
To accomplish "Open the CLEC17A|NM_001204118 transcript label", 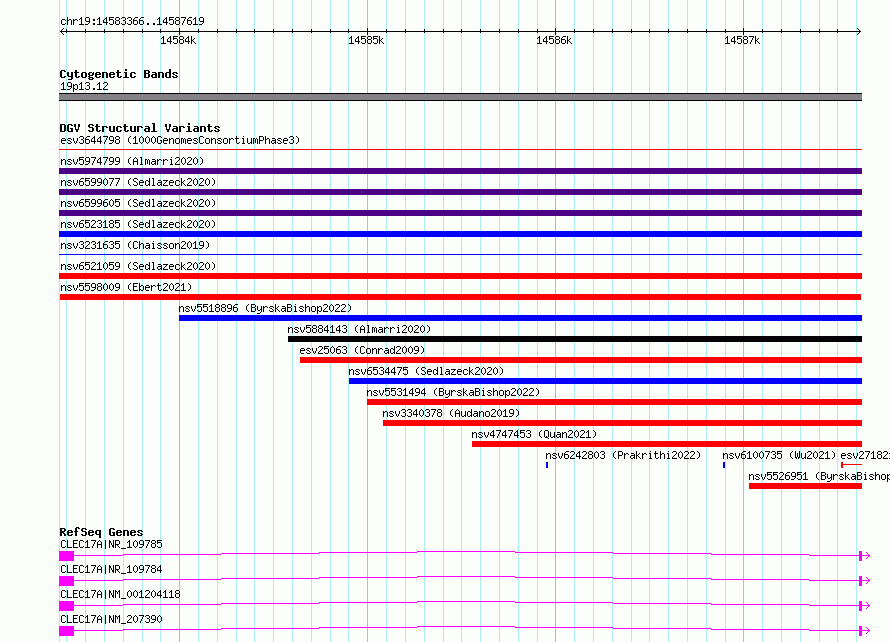I will pyautogui.click(x=120, y=594).
